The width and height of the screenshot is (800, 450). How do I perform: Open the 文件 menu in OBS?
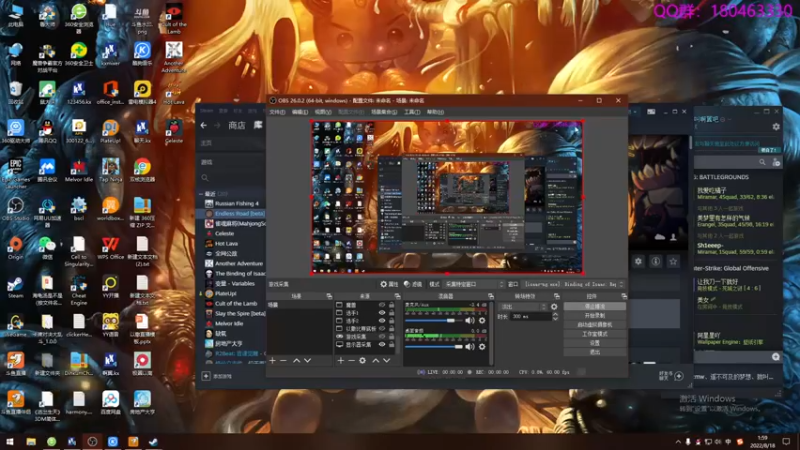[x=277, y=112]
